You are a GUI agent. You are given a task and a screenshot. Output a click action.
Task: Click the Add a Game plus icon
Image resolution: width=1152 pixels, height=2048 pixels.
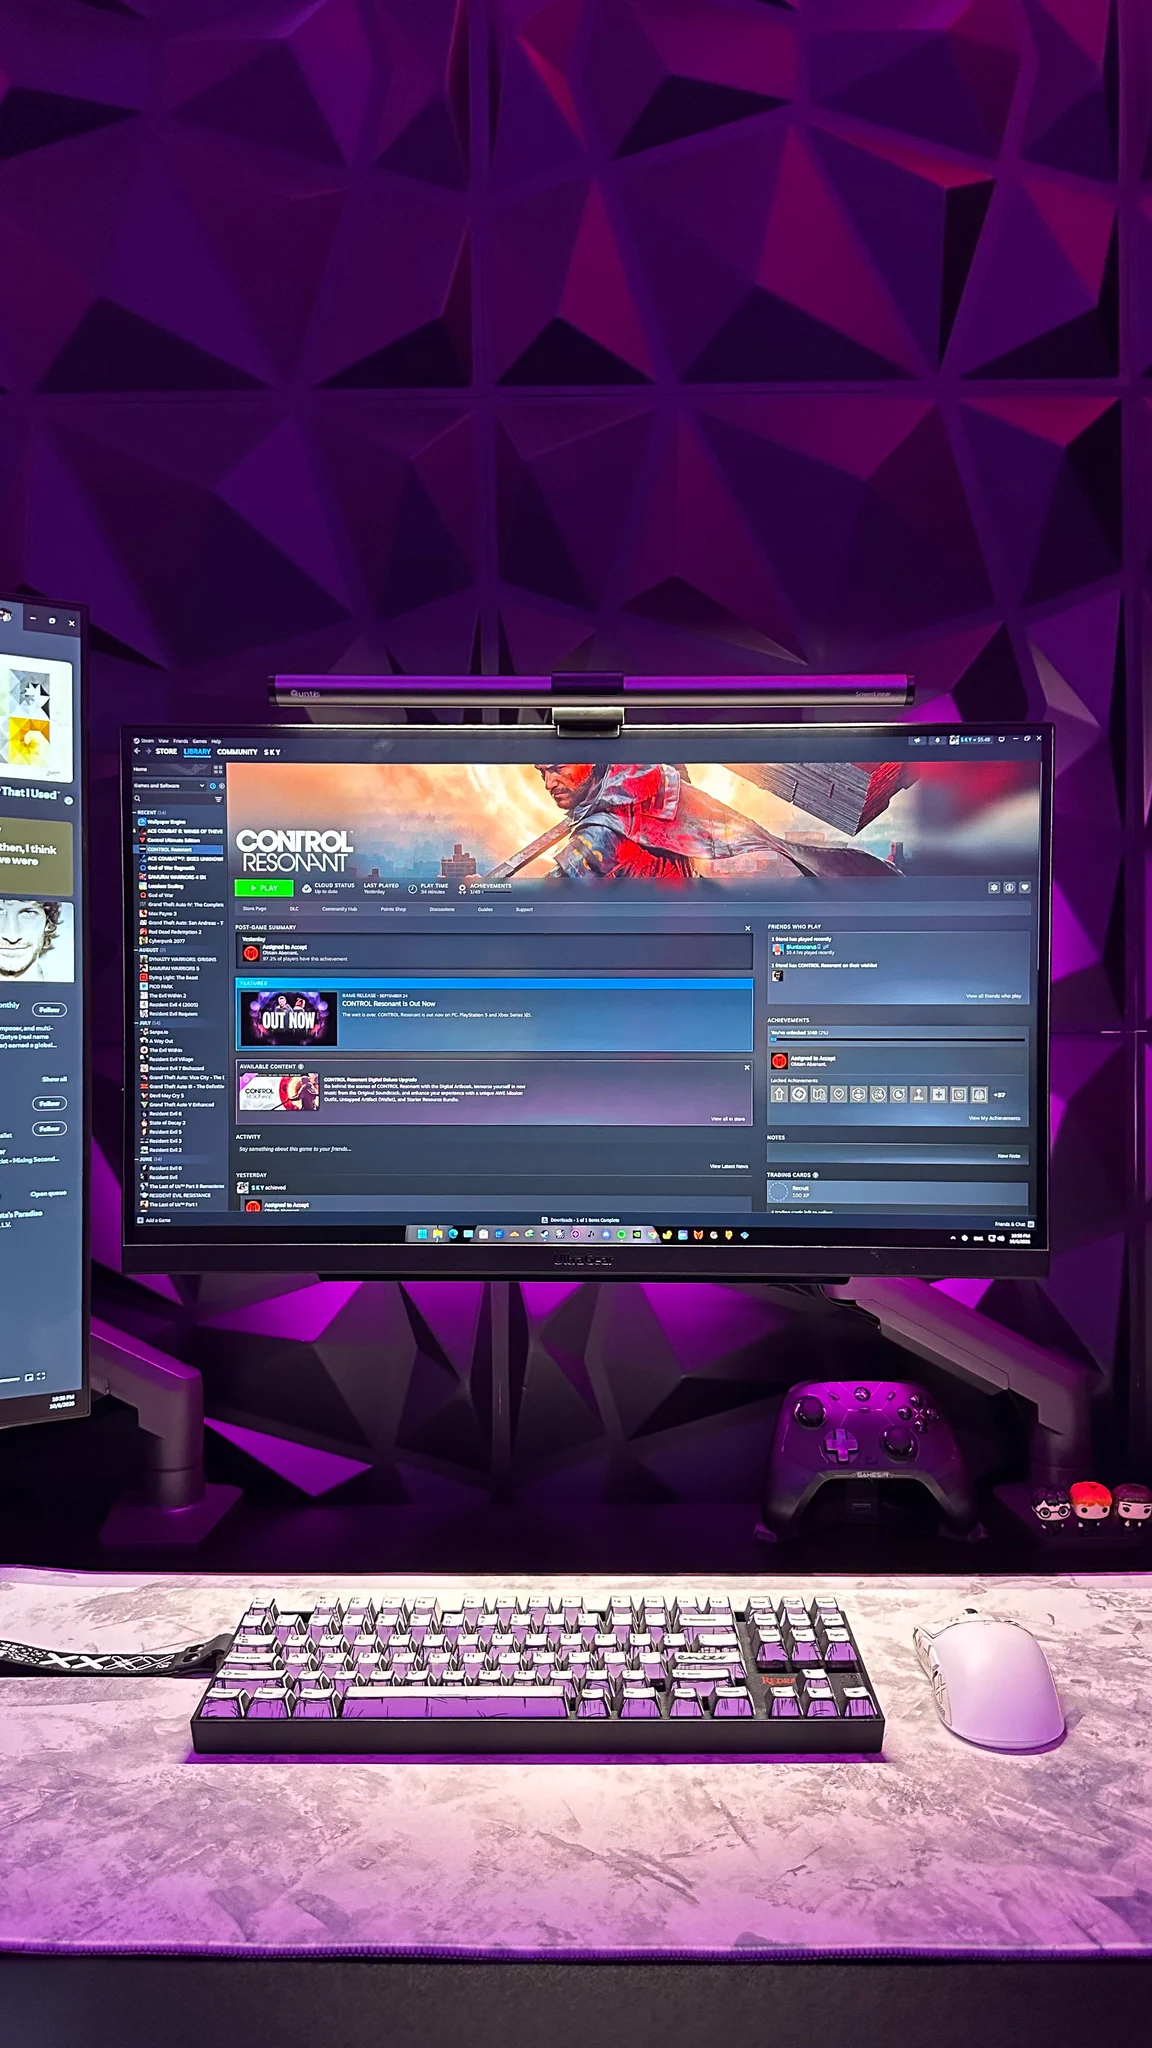tap(140, 1220)
